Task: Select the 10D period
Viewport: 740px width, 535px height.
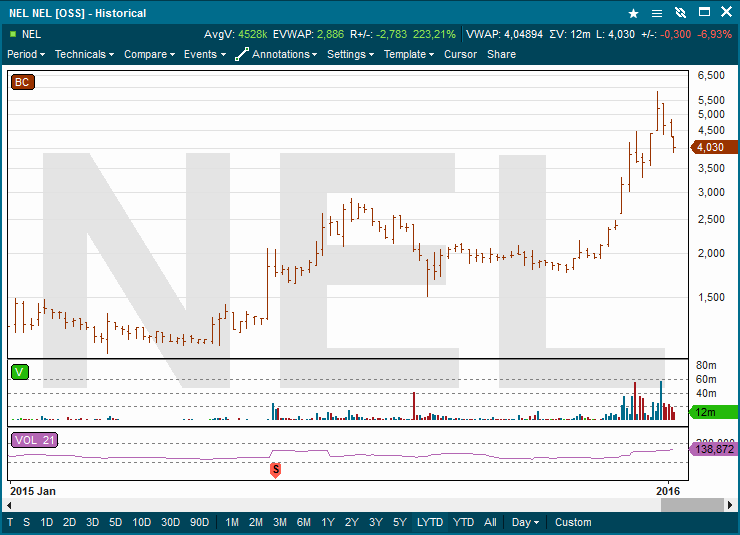Action: click(x=142, y=522)
